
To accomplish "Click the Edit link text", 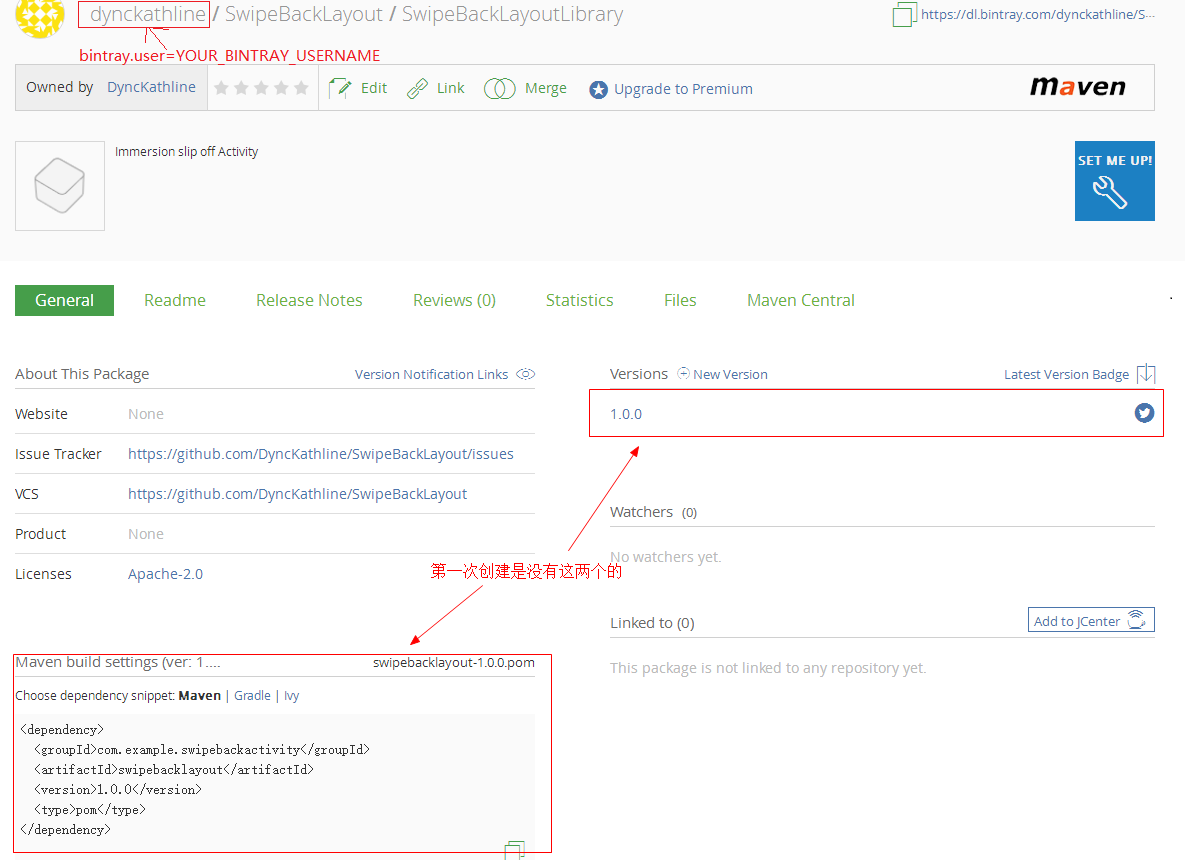I will point(373,88).
